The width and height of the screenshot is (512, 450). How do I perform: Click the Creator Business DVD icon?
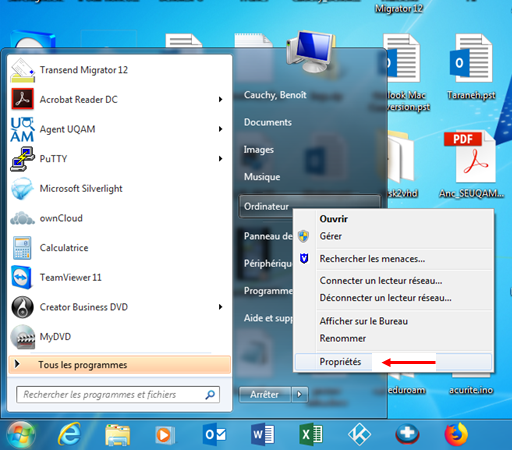tap(22, 307)
